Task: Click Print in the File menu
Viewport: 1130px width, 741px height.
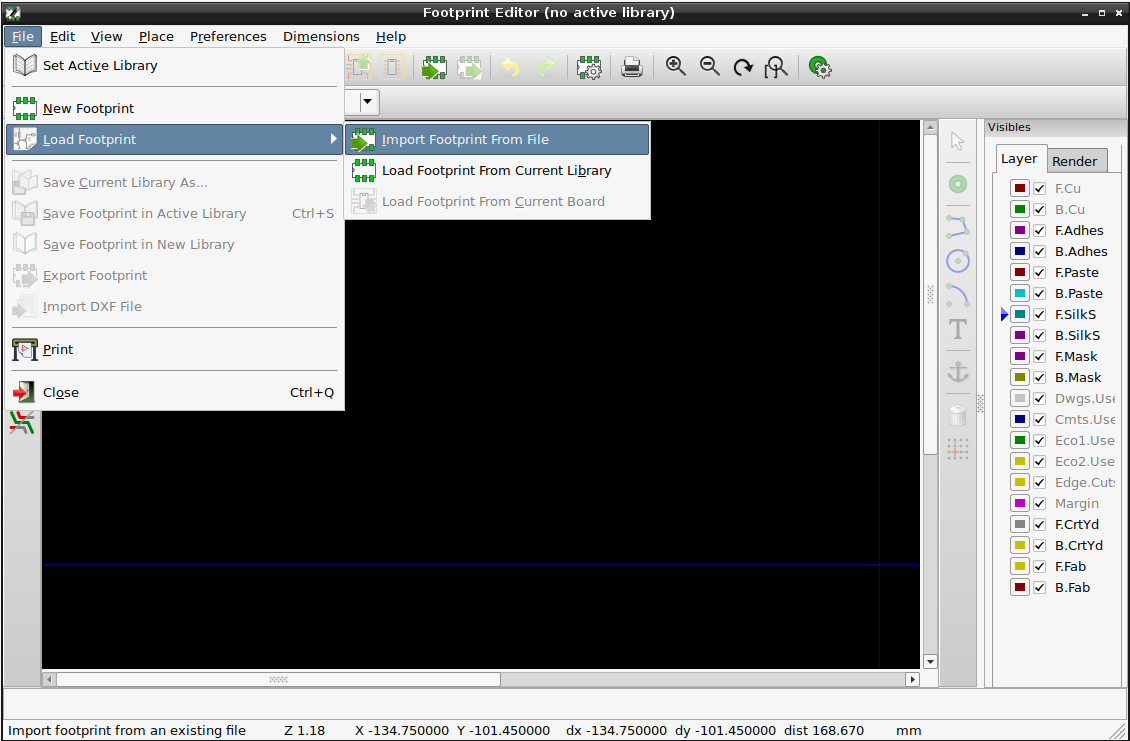Action: pos(174,350)
